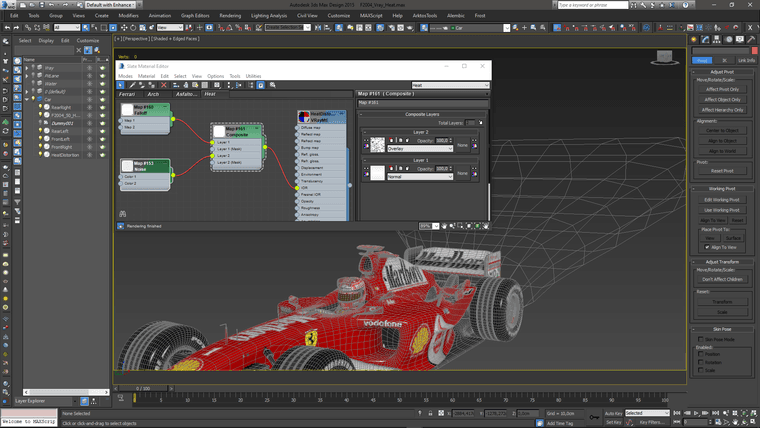The height and width of the screenshot is (428, 760).
Task: Click the red delete icon in material editor toolbar
Action: coord(164,85)
